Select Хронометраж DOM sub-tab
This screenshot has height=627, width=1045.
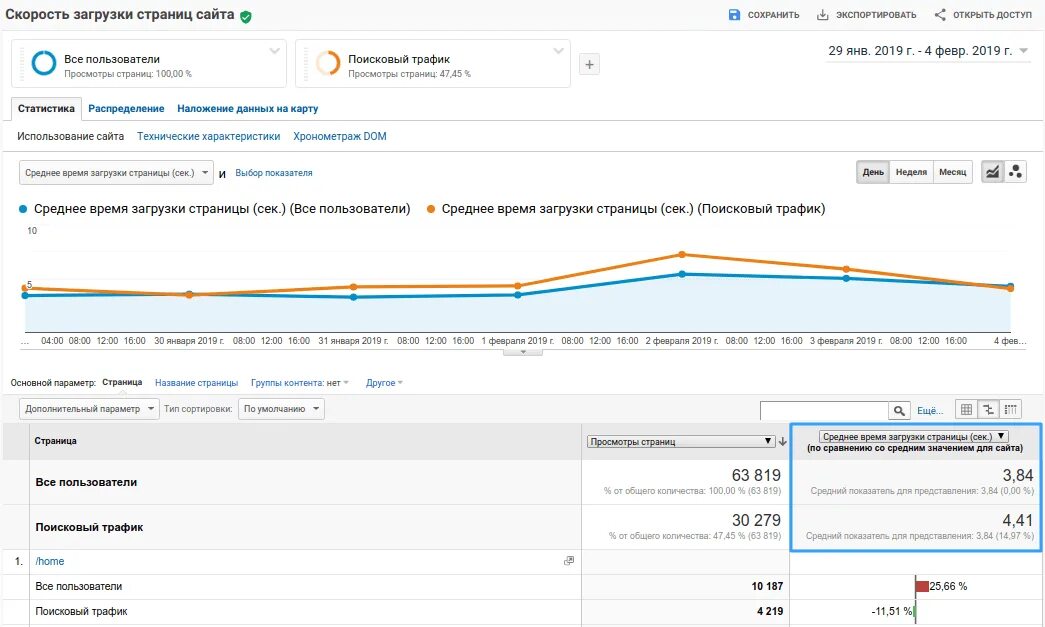click(340, 137)
